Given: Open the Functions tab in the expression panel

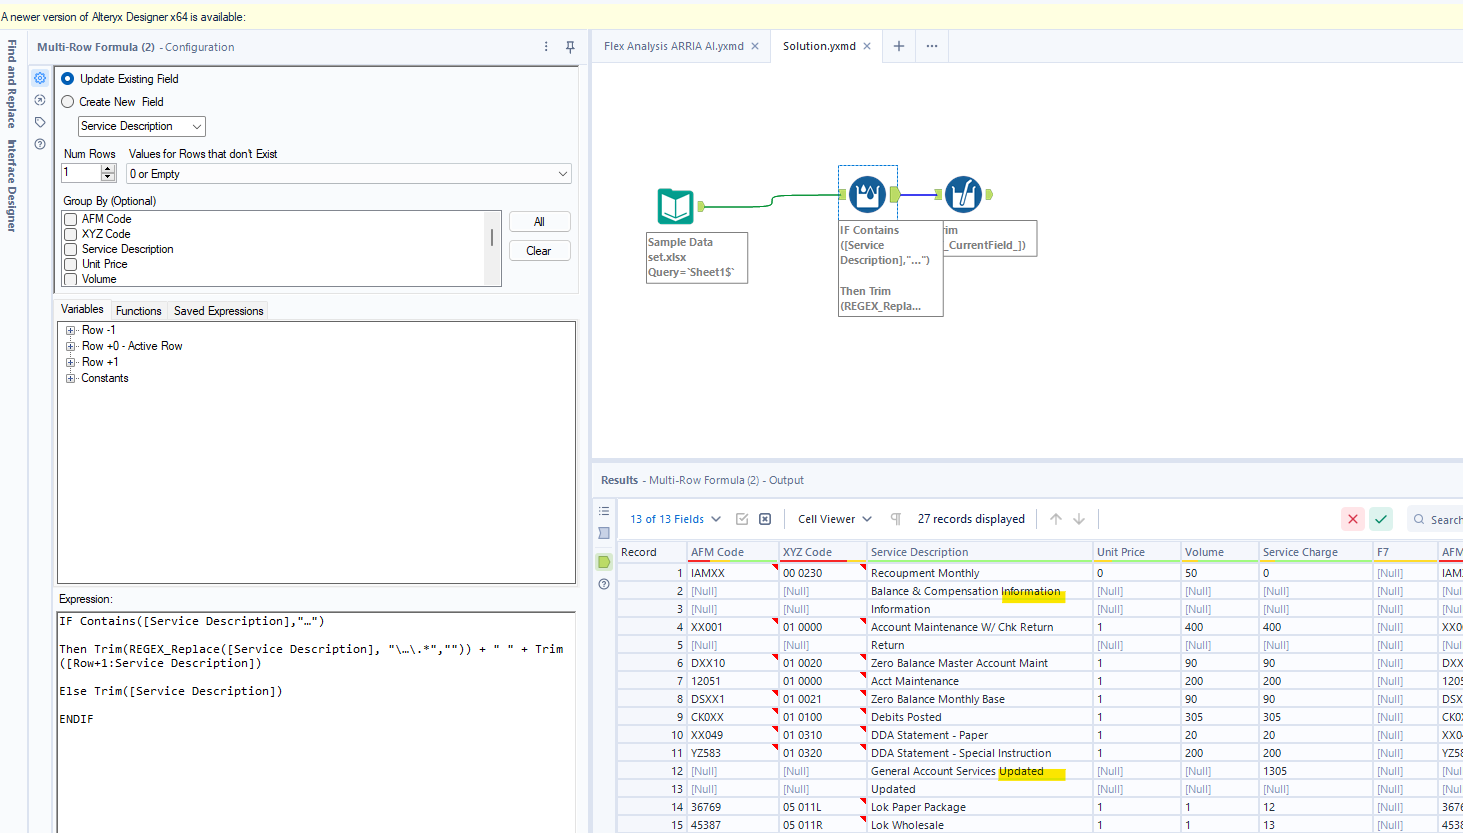Looking at the screenshot, I should tap(138, 310).
